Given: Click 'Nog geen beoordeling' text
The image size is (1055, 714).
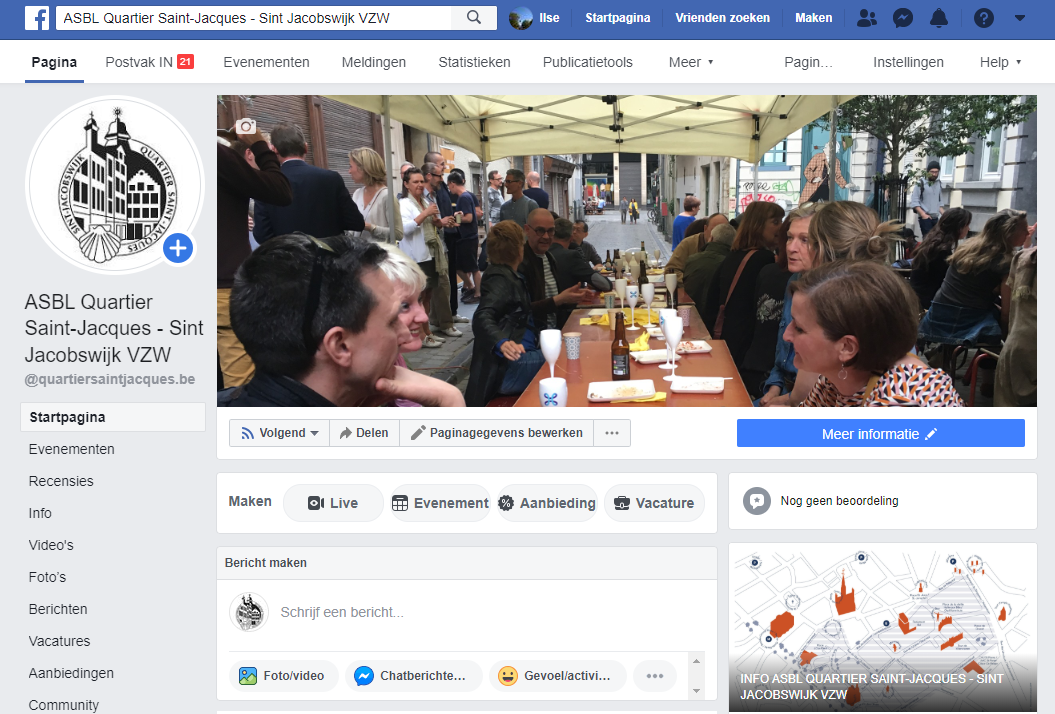Looking at the screenshot, I should click(x=839, y=501).
